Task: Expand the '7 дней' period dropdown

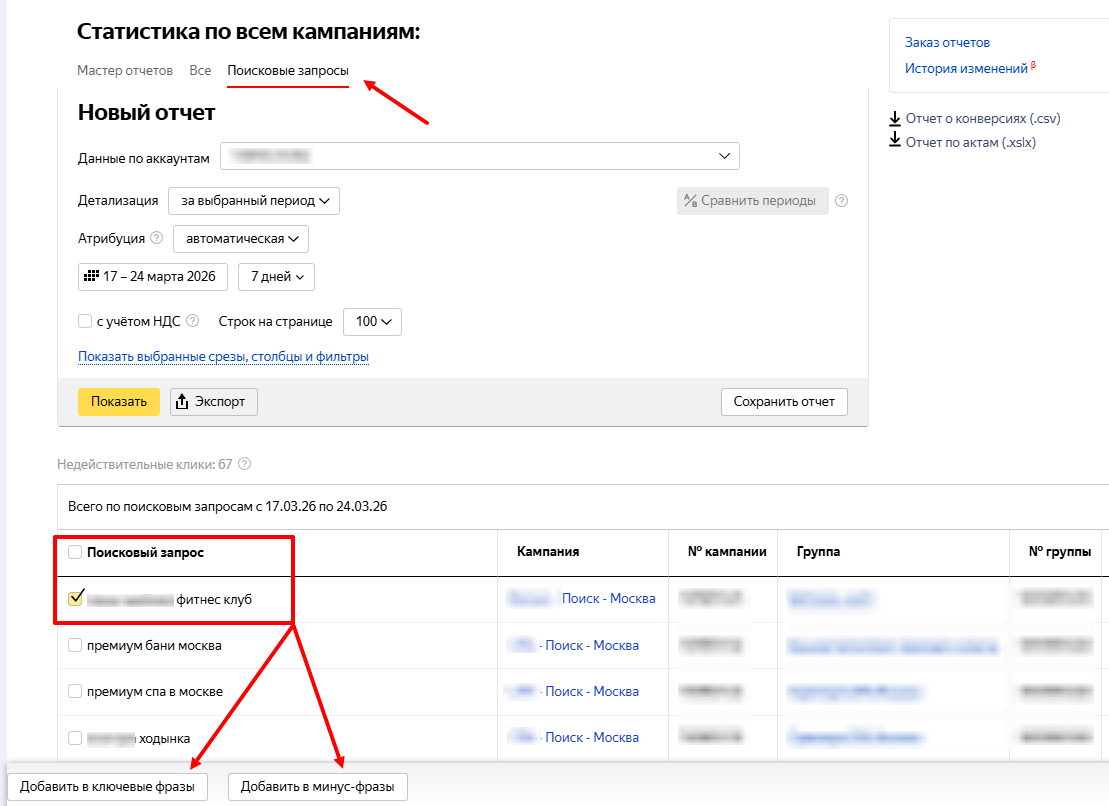Action: pos(277,276)
